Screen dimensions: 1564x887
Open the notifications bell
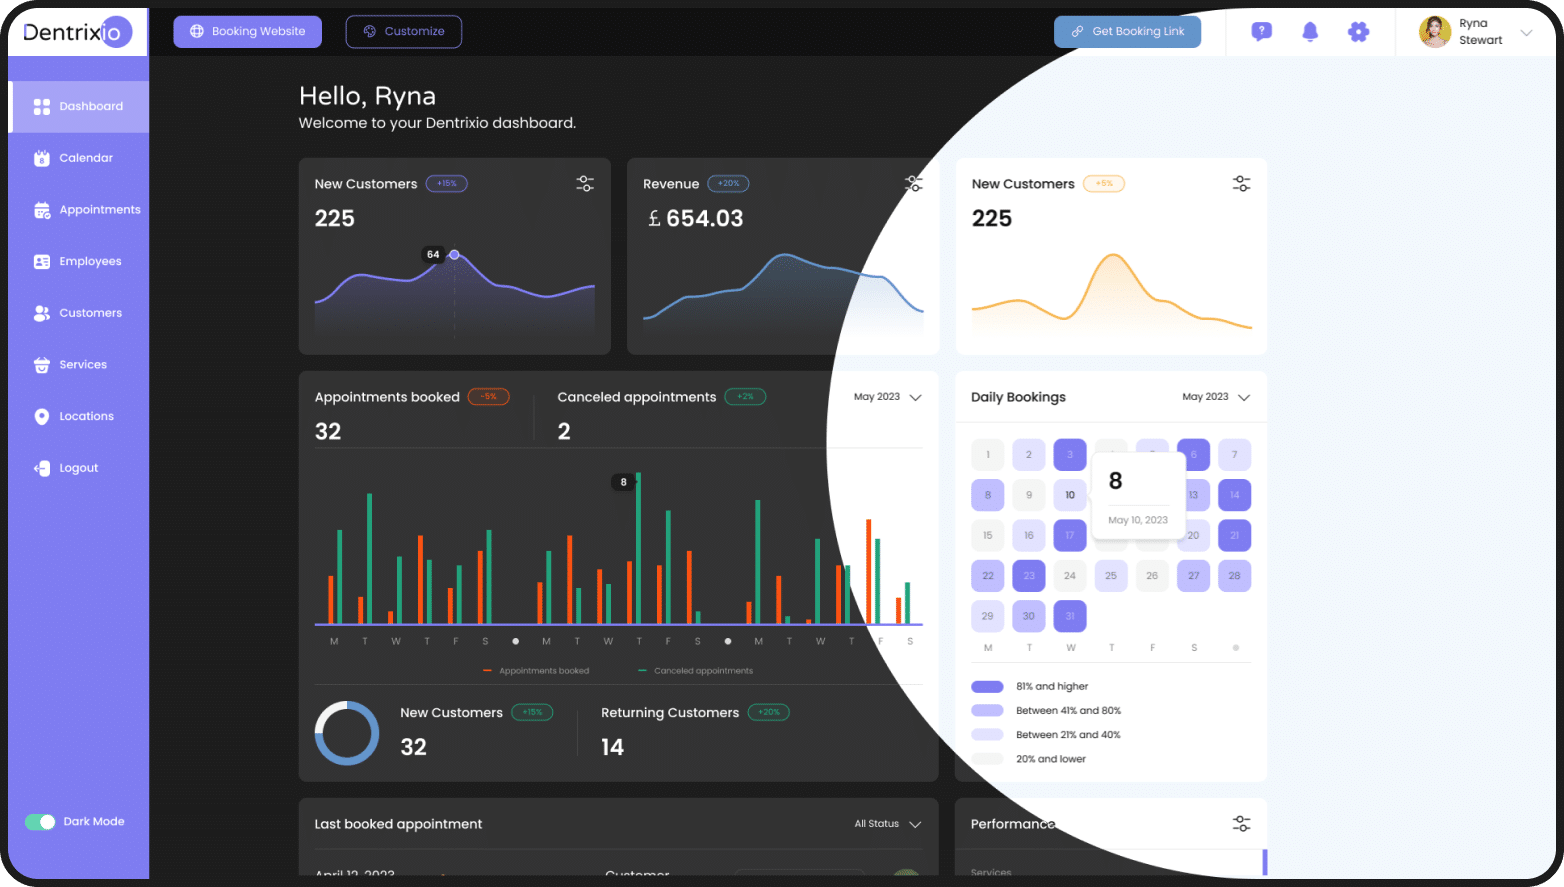point(1309,32)
